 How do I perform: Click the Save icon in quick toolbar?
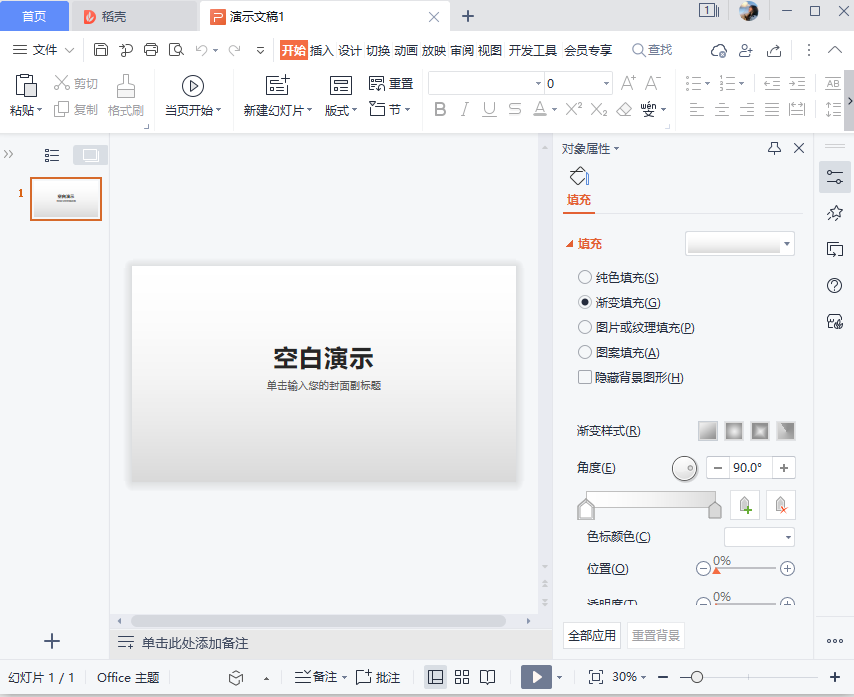101,50
